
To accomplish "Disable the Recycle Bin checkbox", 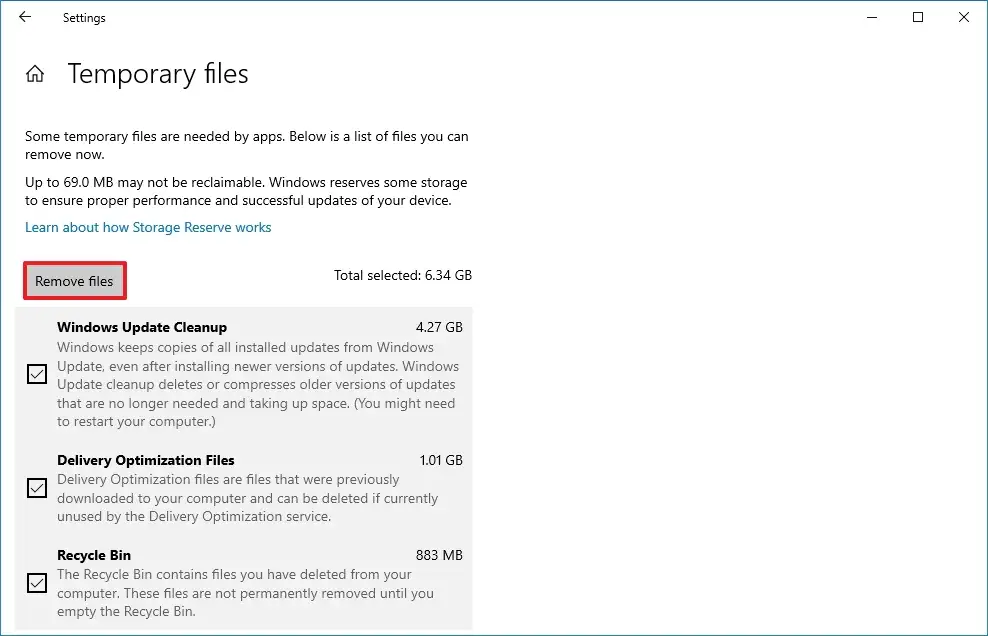I will tap(36, 583).
